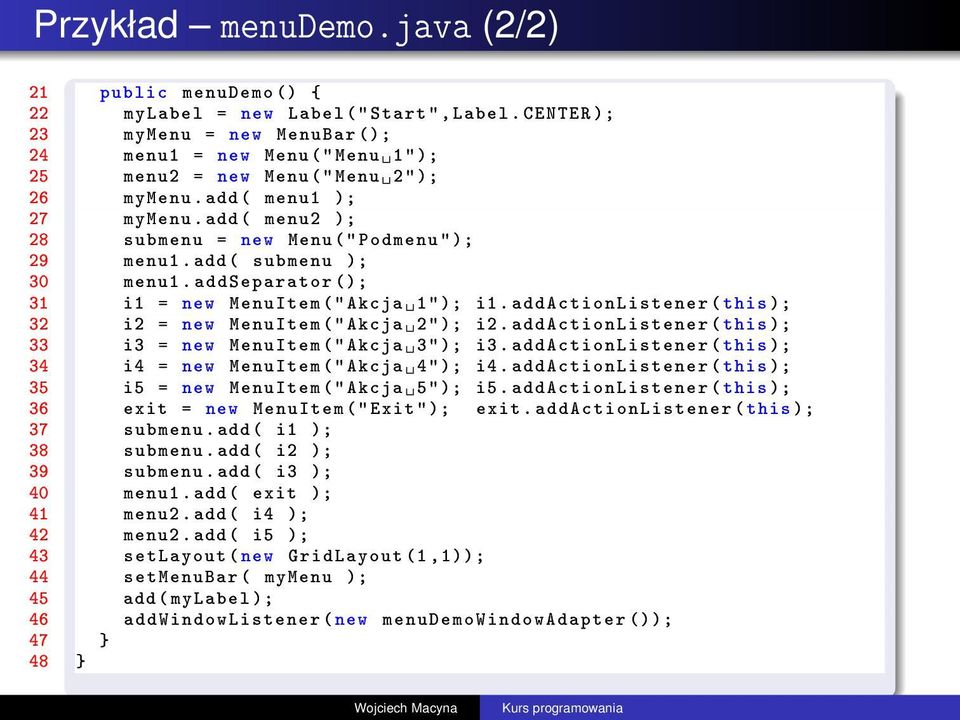Click the line 'menu1.add( submenu );'
960x720 pixels.
pos(245,261)
